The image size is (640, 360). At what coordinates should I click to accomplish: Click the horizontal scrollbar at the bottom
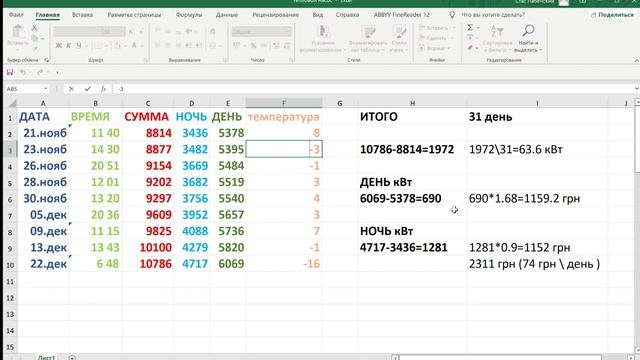tap(500, 358)
